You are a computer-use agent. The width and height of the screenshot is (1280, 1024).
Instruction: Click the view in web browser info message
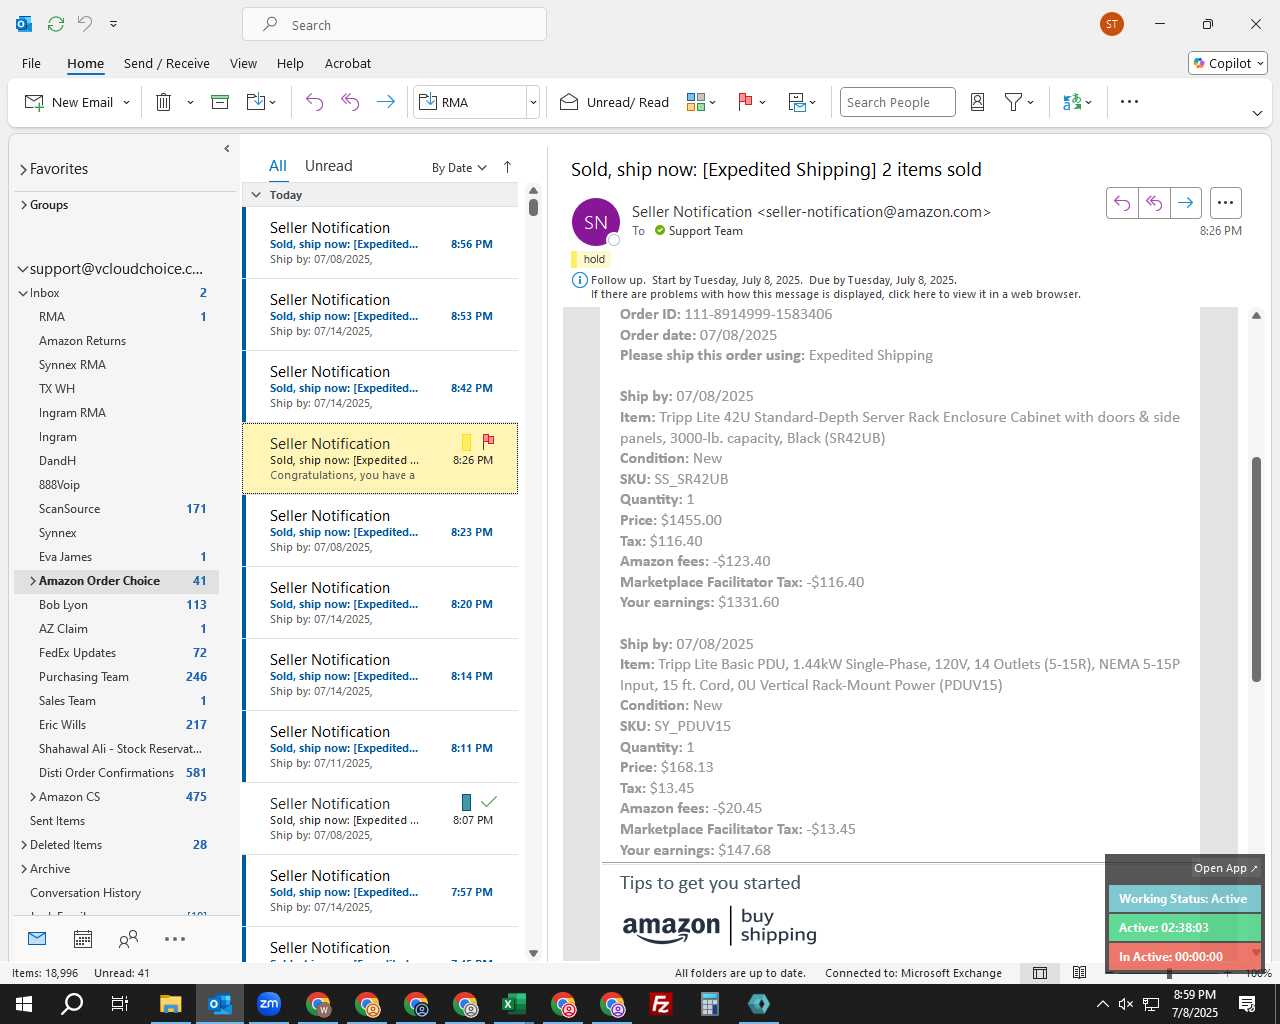(x=836, y=294)
